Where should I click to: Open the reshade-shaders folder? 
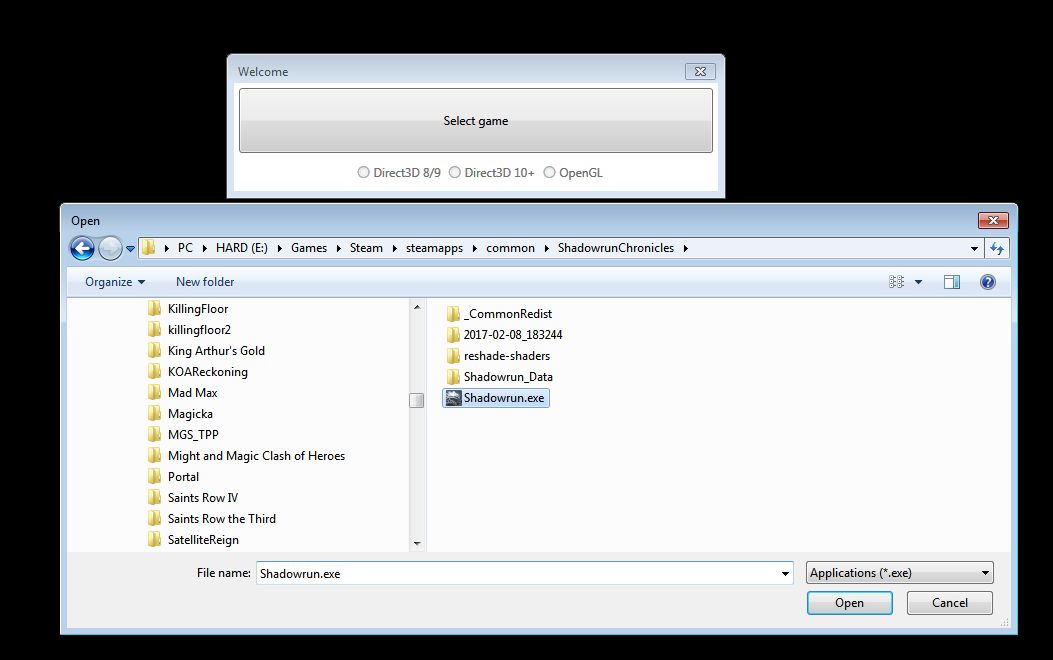(x=506, y=356)
